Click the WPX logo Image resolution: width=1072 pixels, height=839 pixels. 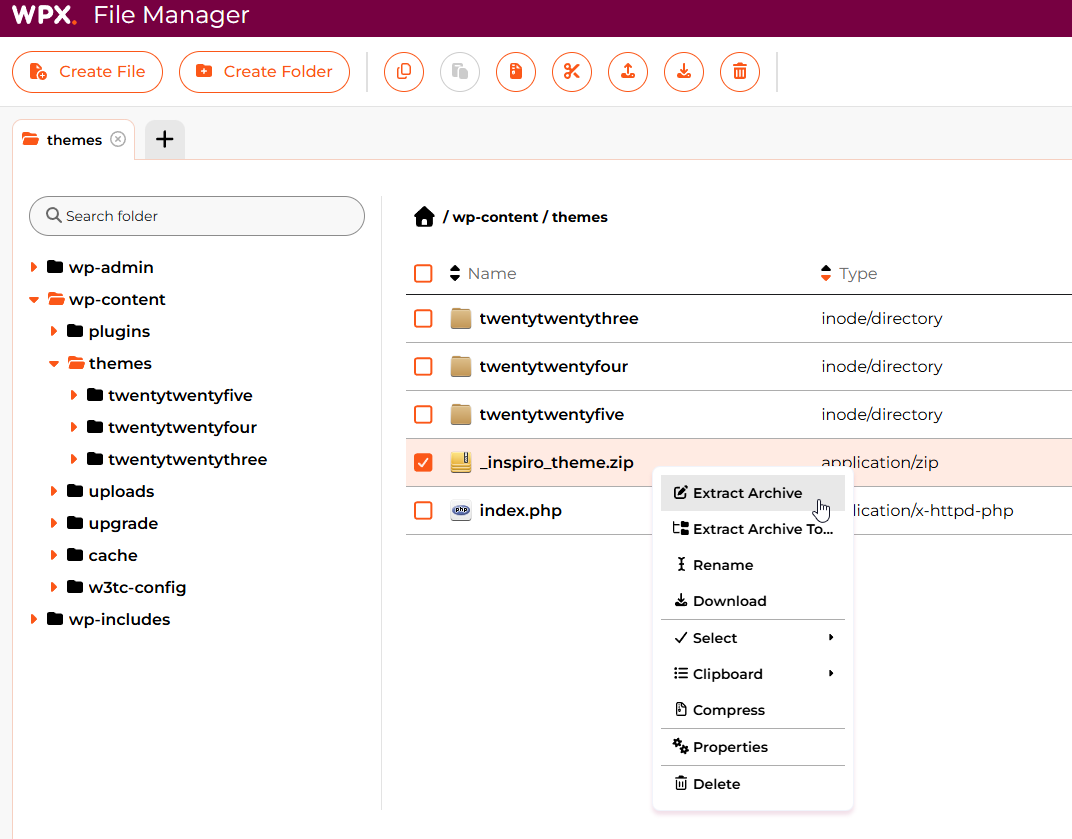coord(44,15)
